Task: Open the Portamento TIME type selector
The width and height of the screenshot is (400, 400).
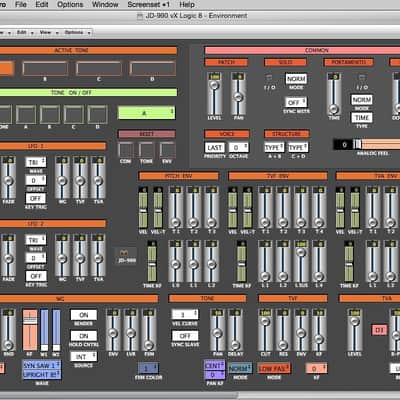Action: click(362, 118)
